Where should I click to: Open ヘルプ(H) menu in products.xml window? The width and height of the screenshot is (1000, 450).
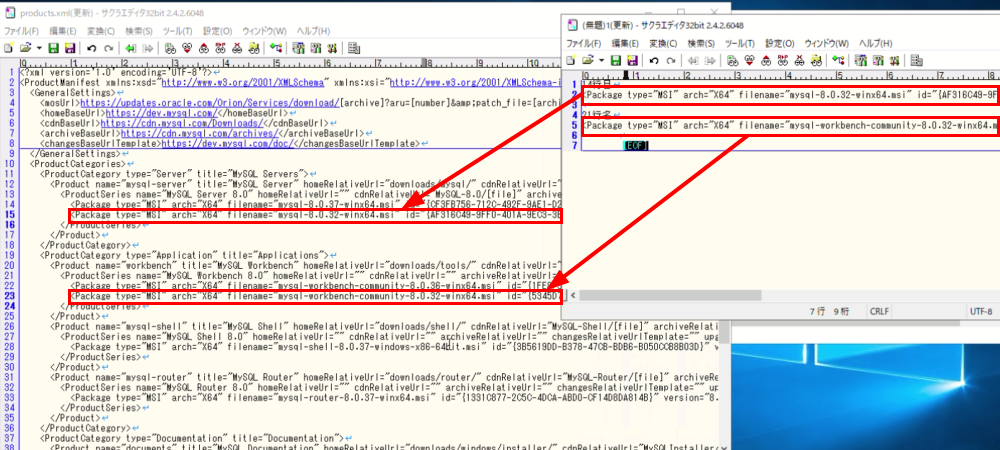tap(314, 31)
